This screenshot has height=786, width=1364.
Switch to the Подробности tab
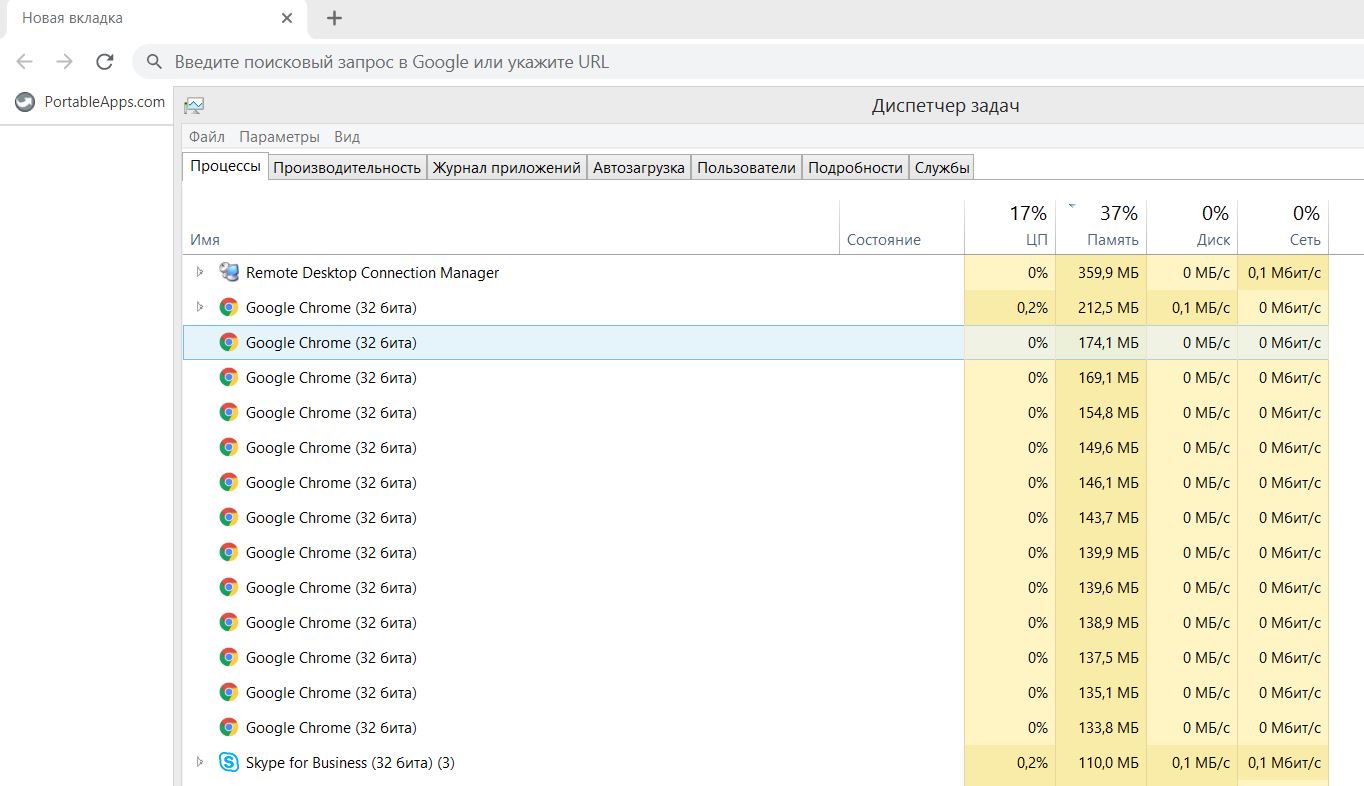coord(856,168)
